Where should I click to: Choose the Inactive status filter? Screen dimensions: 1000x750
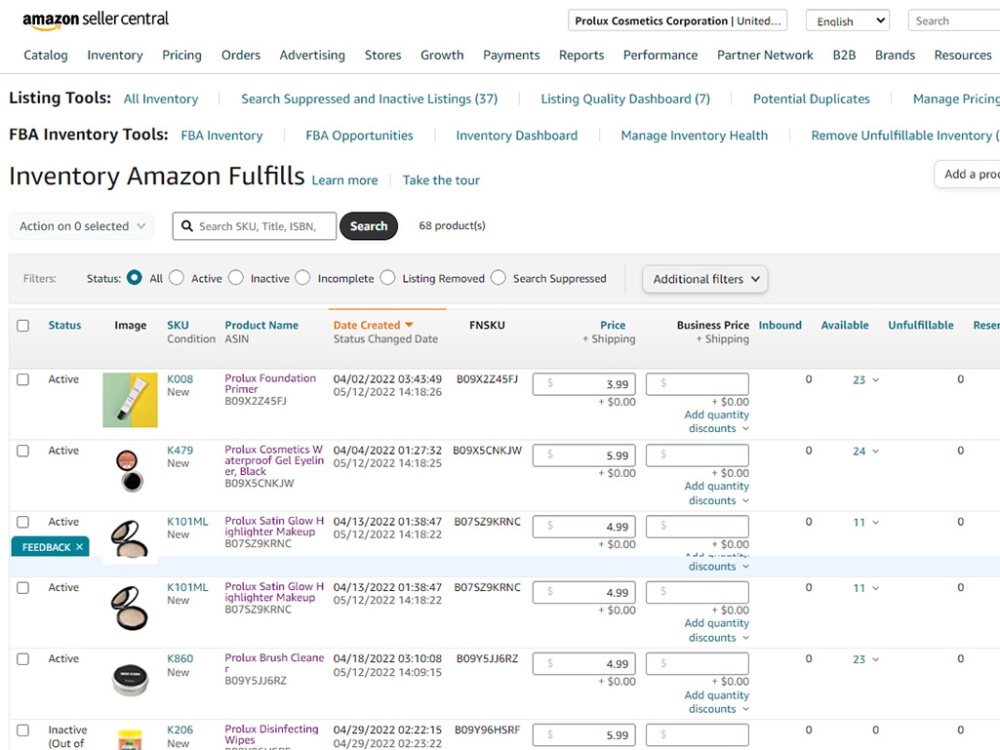[236, 277]
